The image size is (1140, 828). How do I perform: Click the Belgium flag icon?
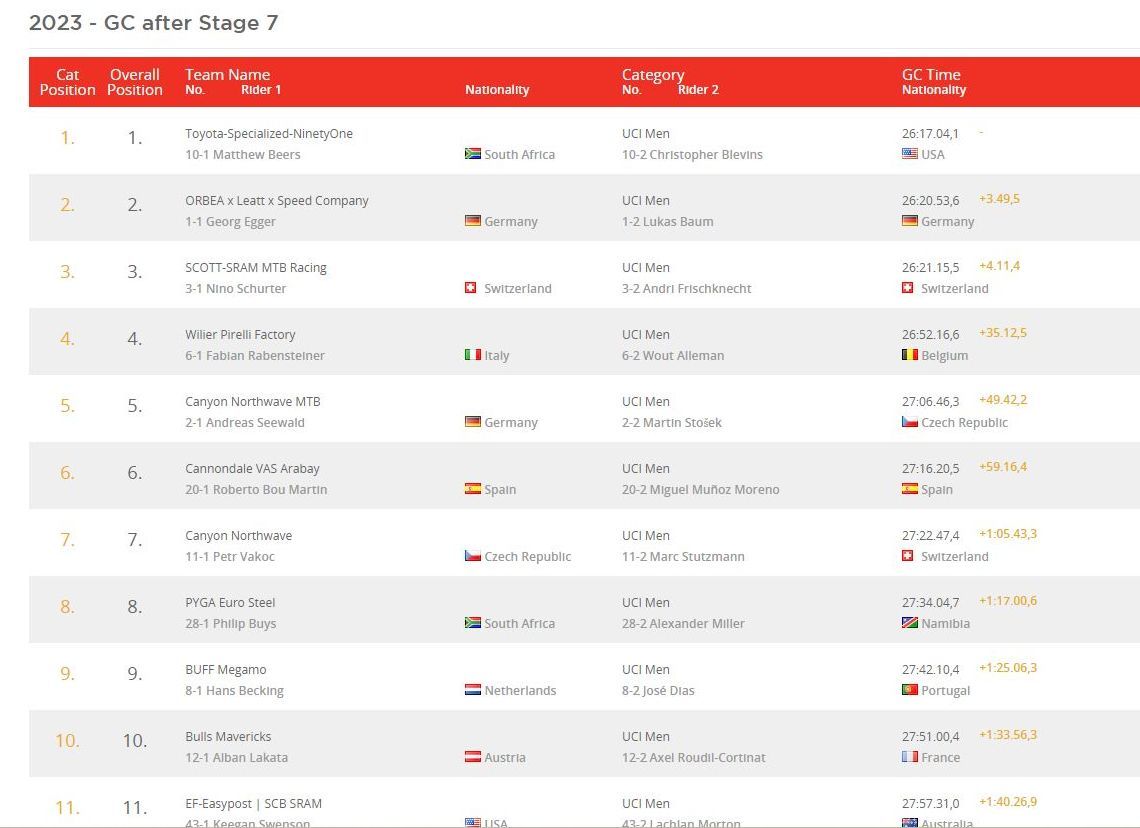[x=909, y=355]
